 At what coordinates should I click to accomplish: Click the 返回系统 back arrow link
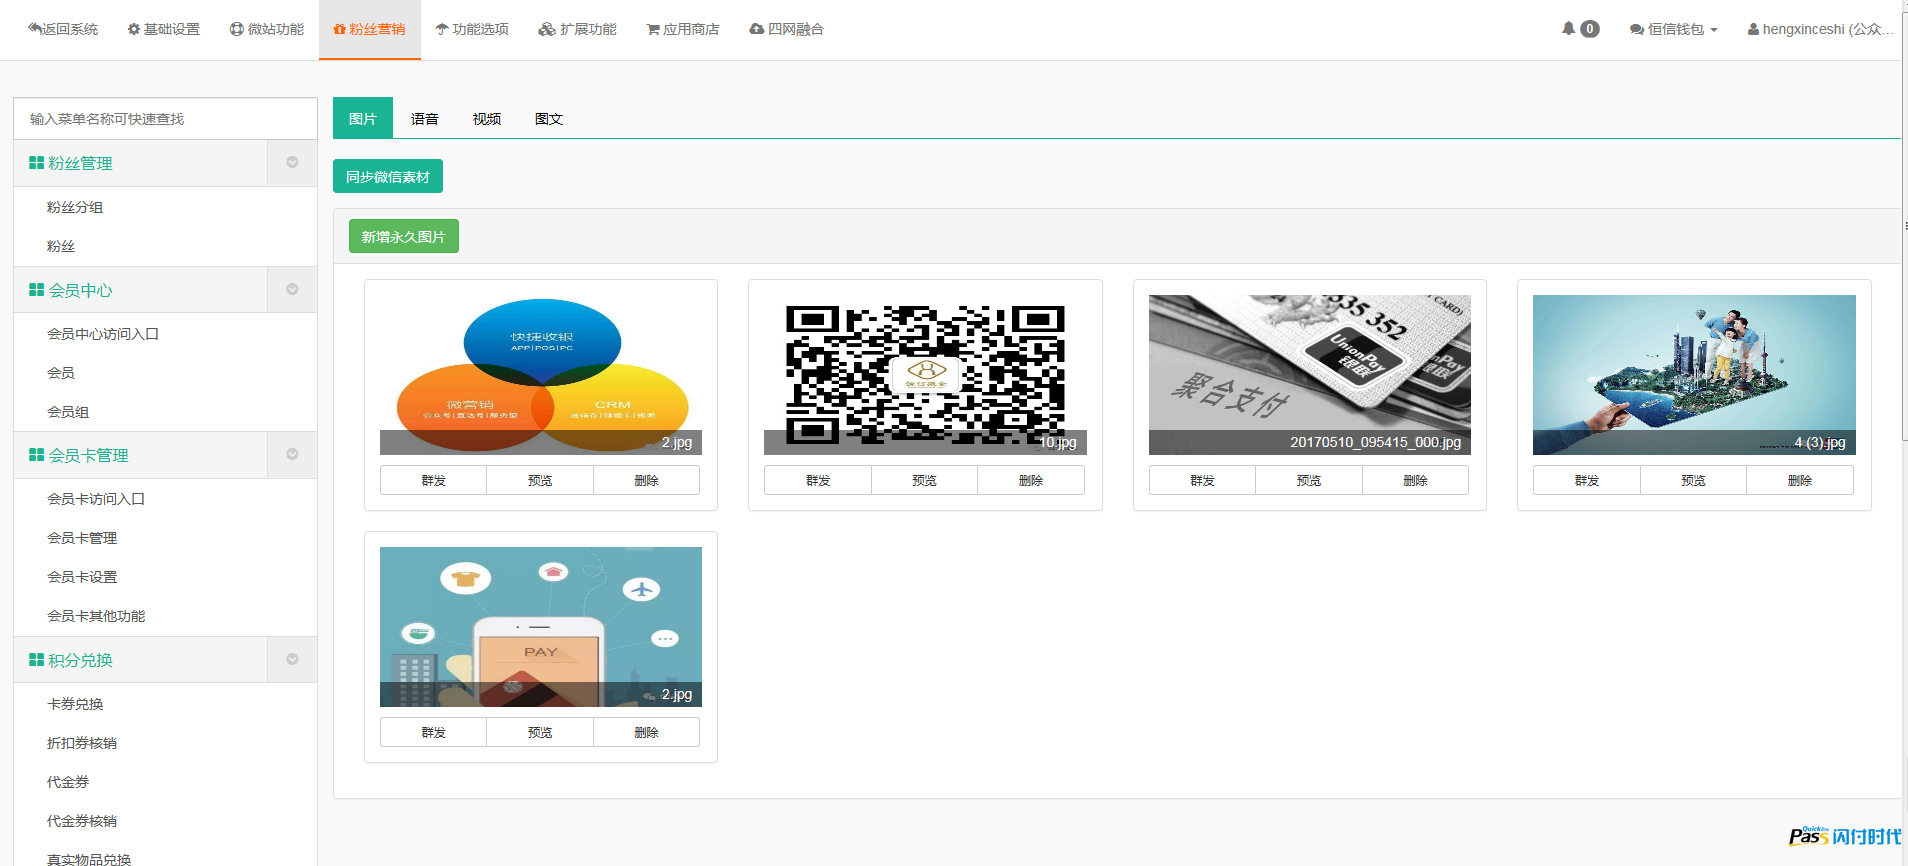(x=62, y=29)
